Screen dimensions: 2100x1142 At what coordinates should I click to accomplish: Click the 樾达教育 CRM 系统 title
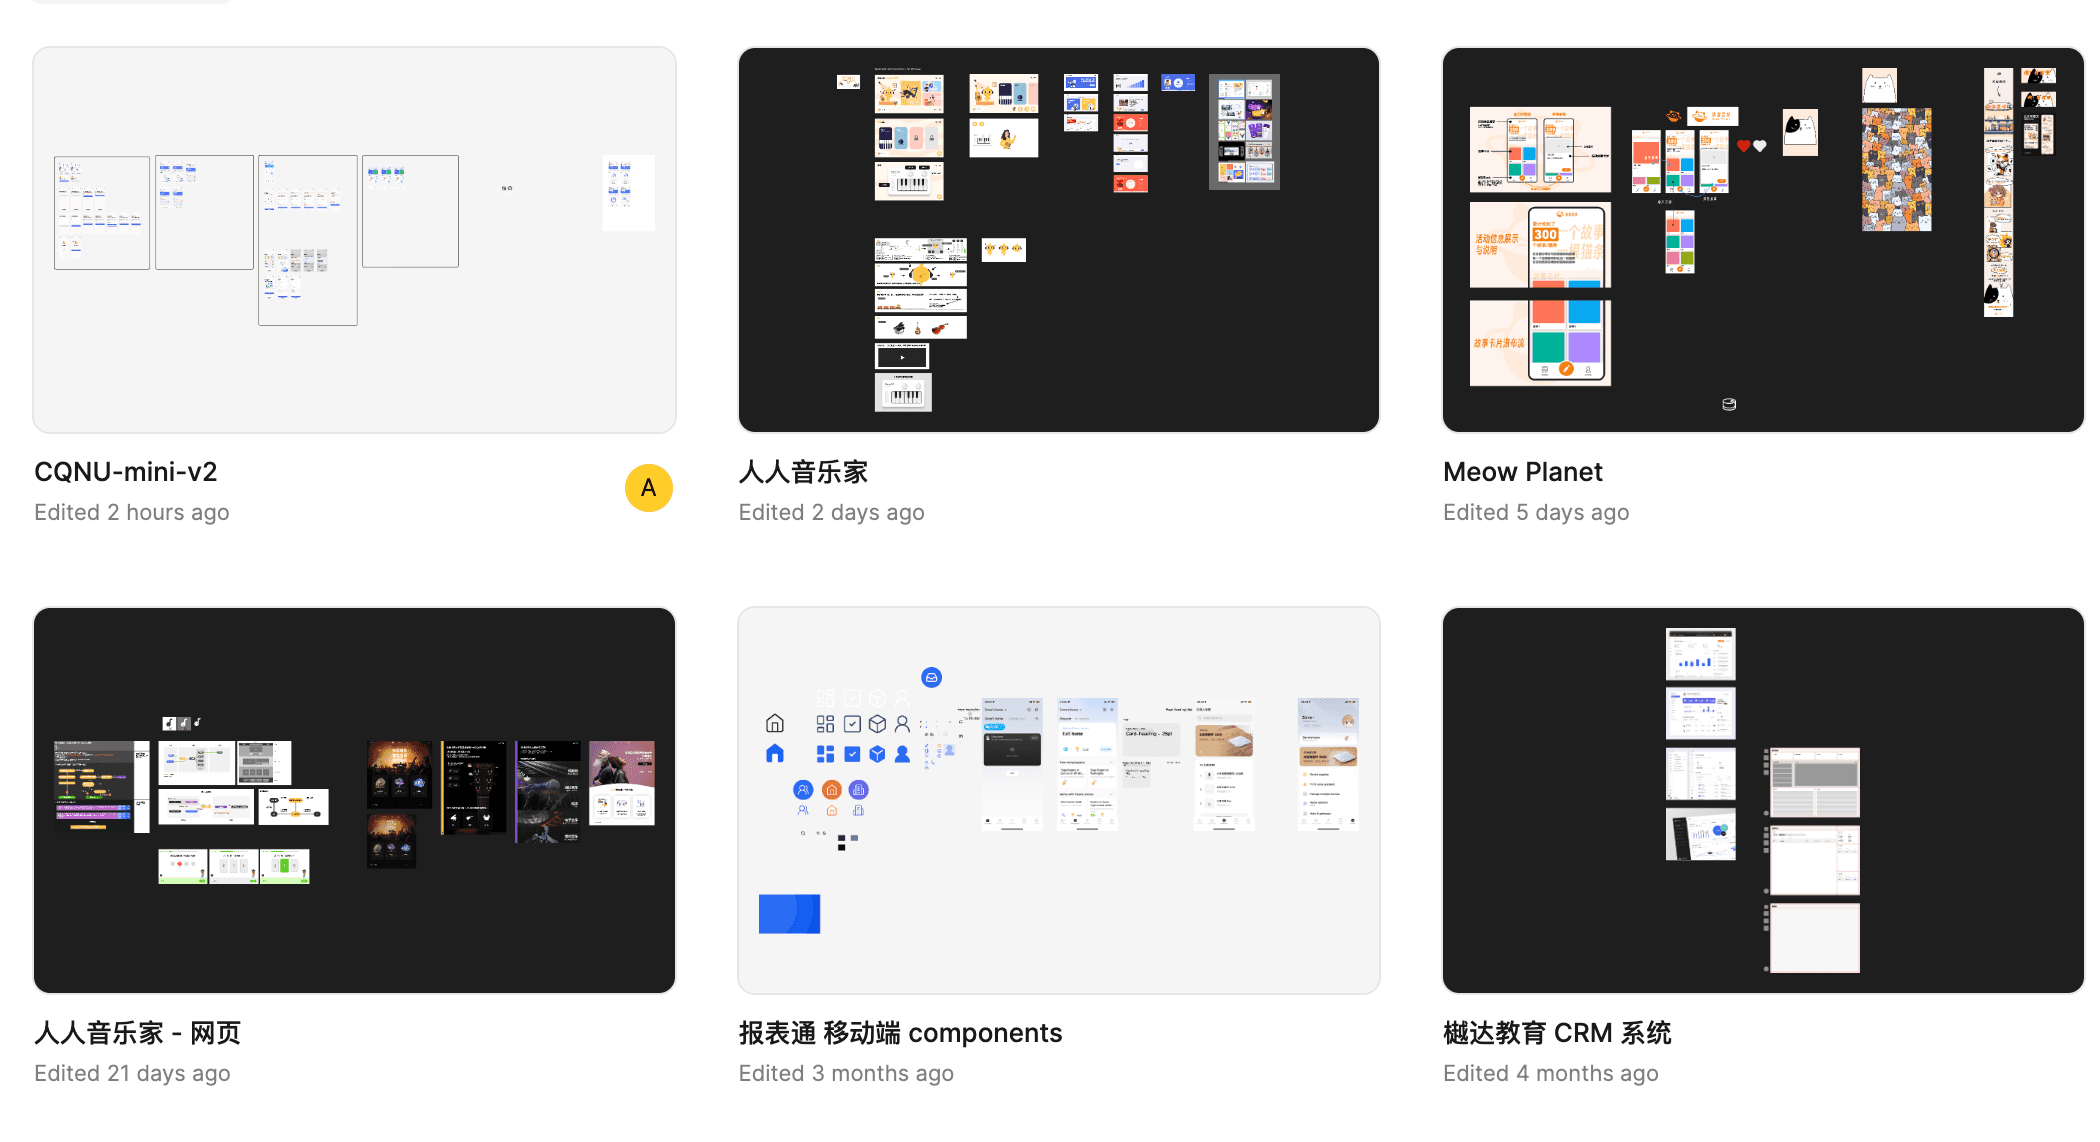coord(1557,1033)
